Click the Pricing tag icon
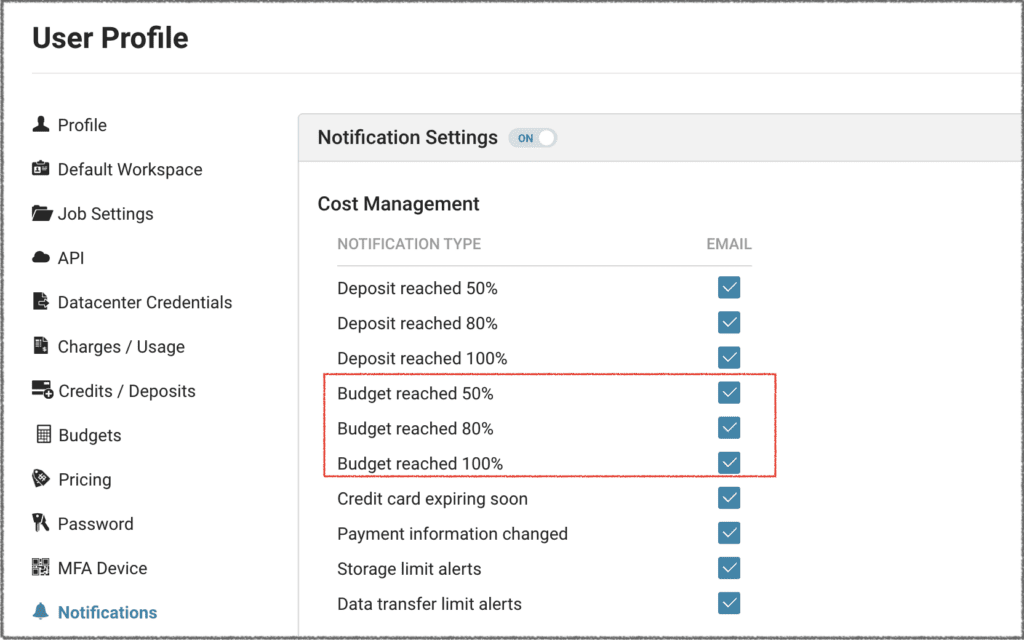This screenshot has width=1024, height=640. [41, 479]
